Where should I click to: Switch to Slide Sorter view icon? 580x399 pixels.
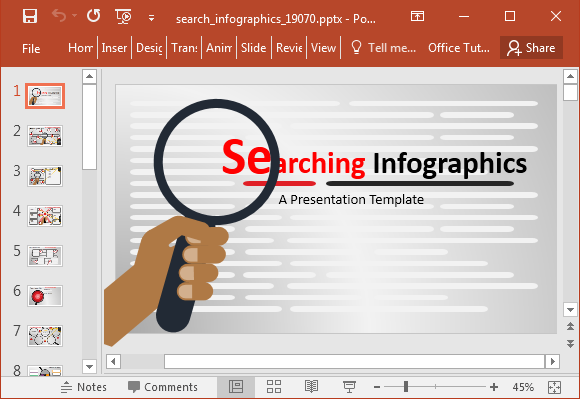pyautogui.click(x=274, y=387)
